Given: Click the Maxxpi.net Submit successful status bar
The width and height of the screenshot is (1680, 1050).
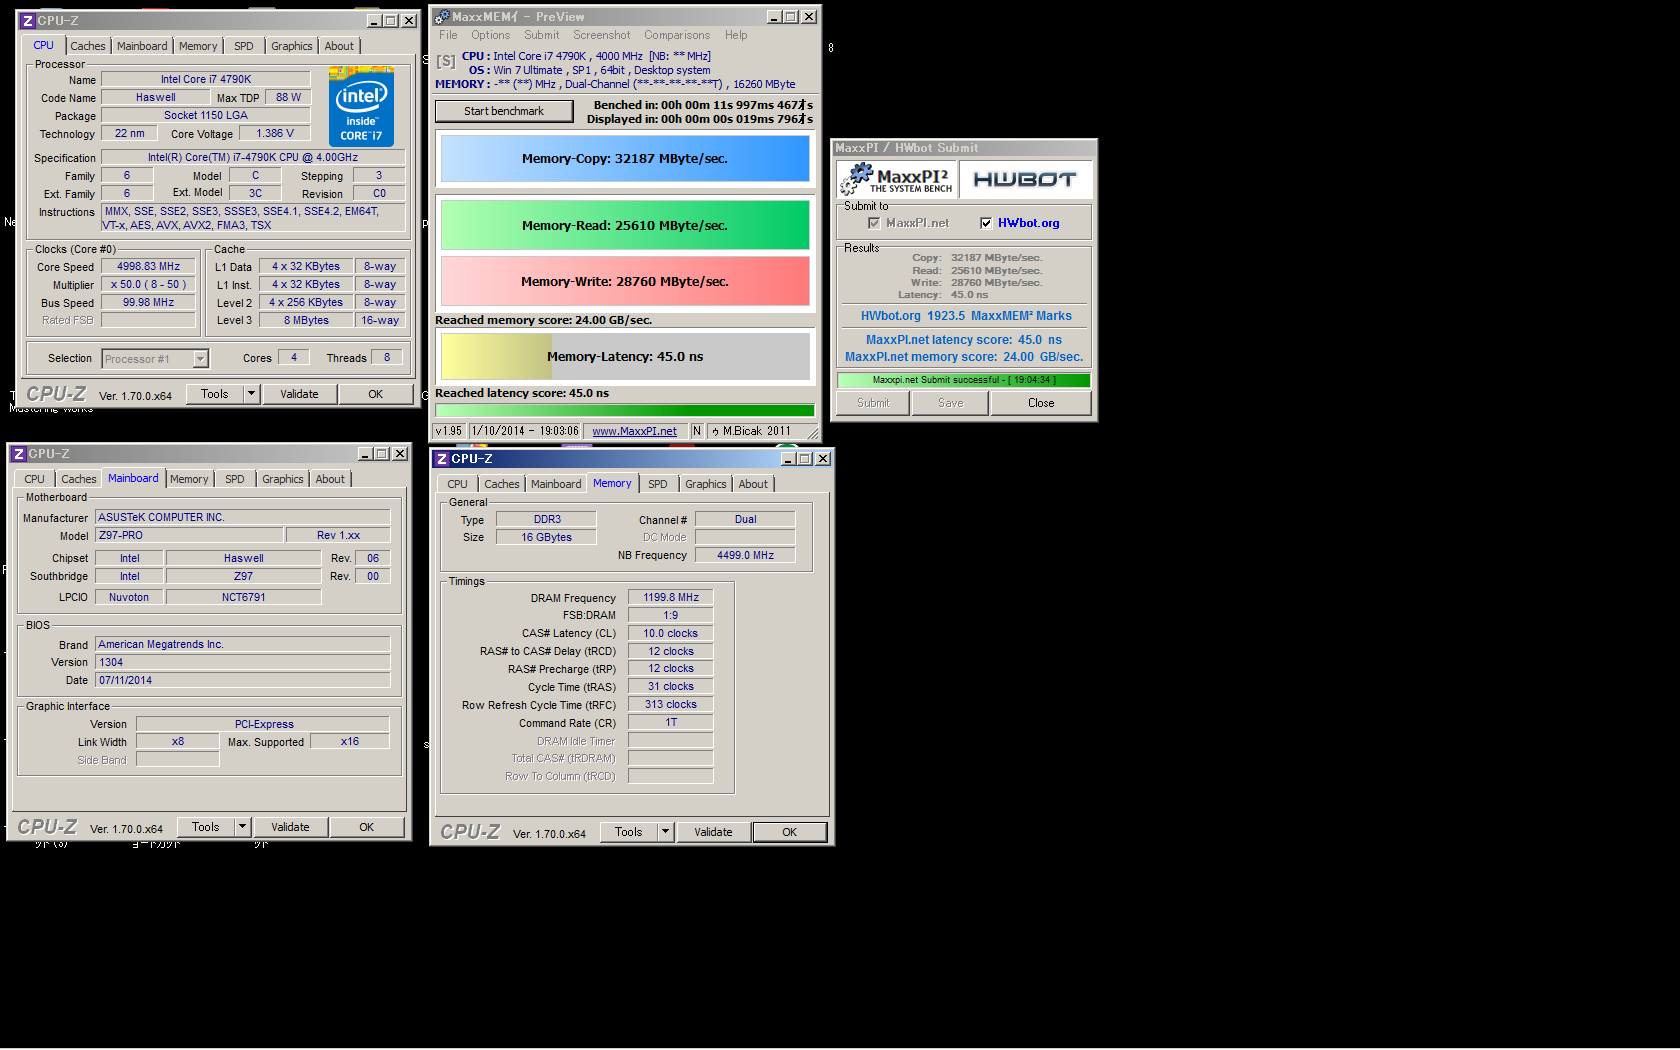Looking at the screenshot, I should [x=964, y=380].
